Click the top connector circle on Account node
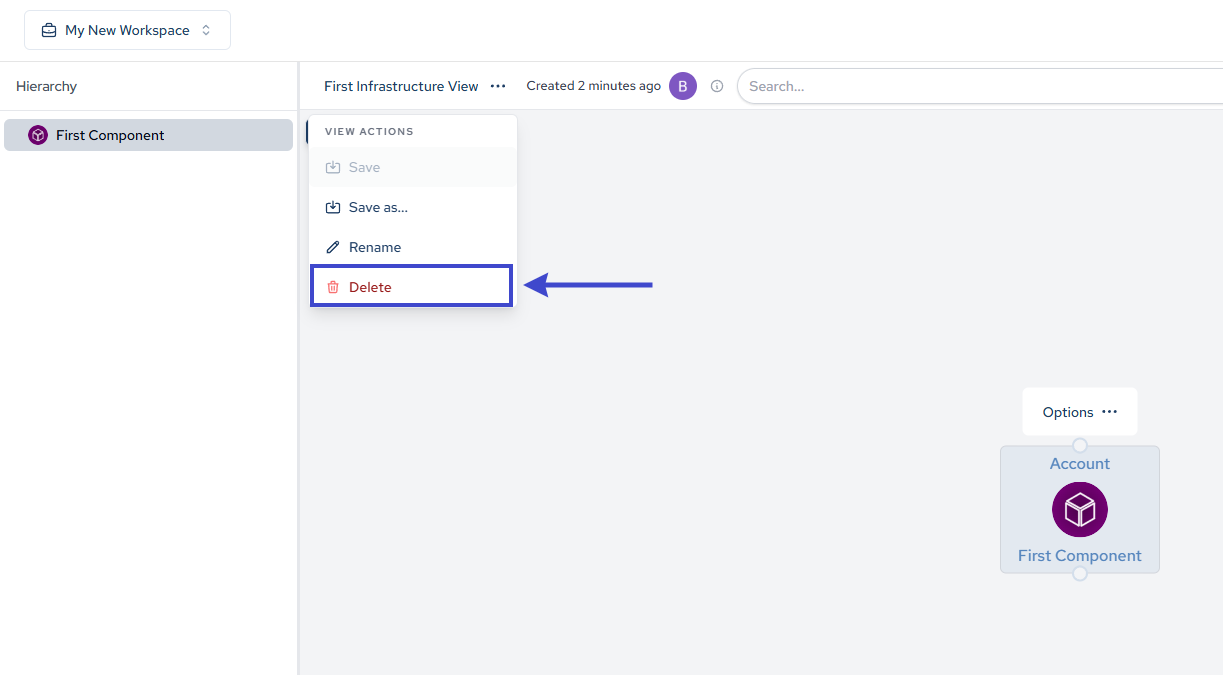The image size is (1223, 675). coord(1080,445)
